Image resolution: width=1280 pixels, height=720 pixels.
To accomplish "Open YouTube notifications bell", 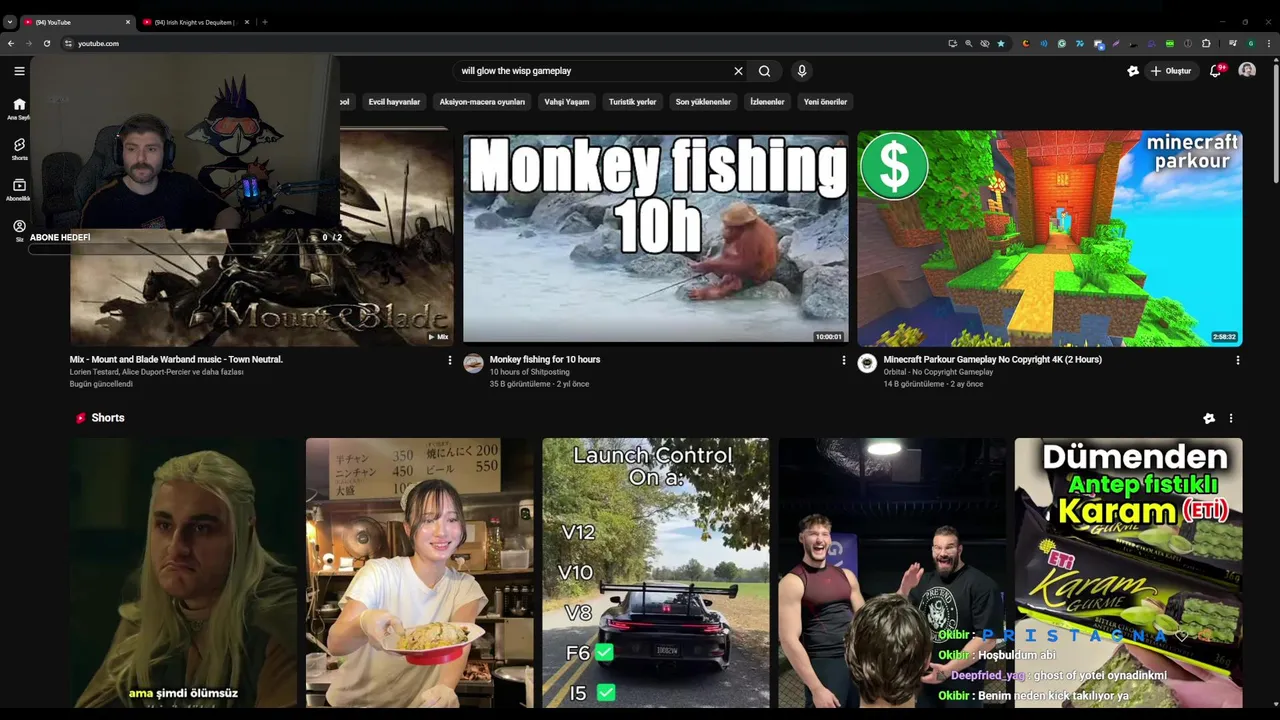I will click(1215, 71).
